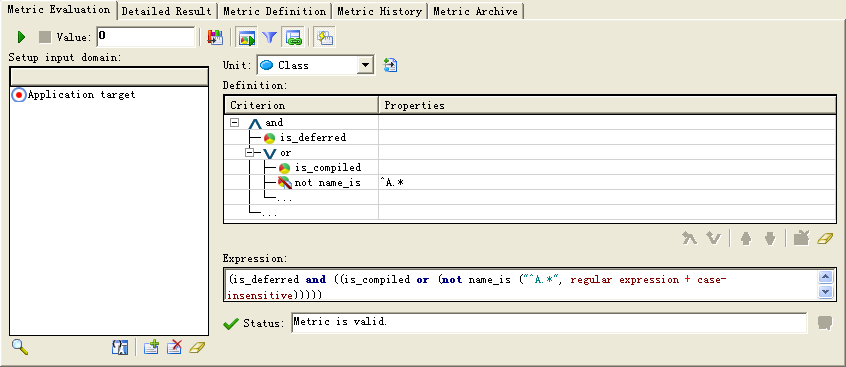Click the move up arrow icon

tap(746, 238)
